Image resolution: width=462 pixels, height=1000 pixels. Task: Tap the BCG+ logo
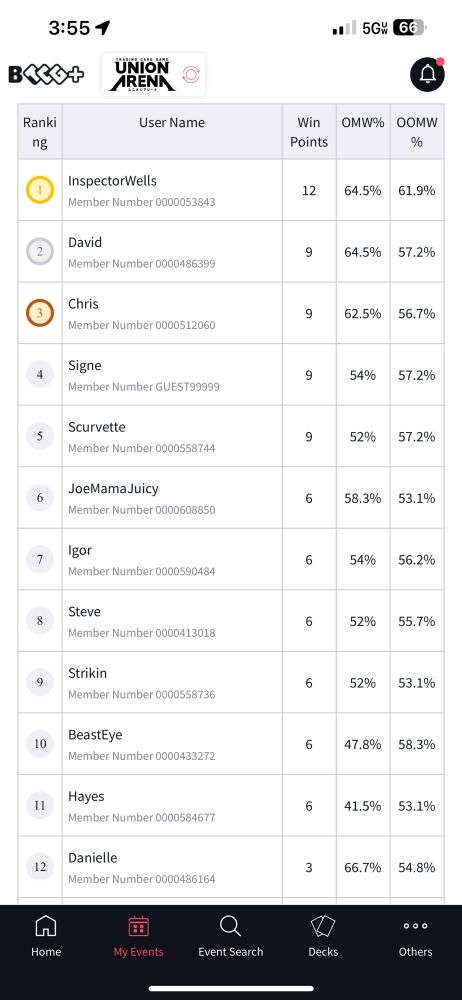(46, 75)
